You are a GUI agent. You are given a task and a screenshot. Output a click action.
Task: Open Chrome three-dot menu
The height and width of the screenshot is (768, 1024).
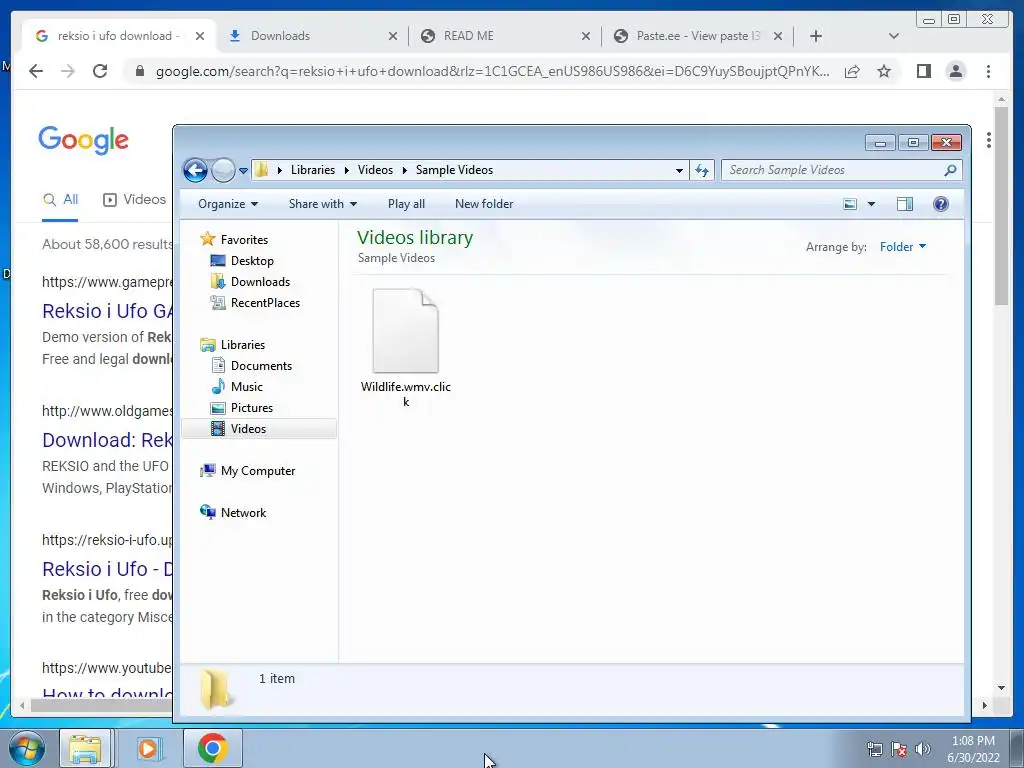(988, 71)
